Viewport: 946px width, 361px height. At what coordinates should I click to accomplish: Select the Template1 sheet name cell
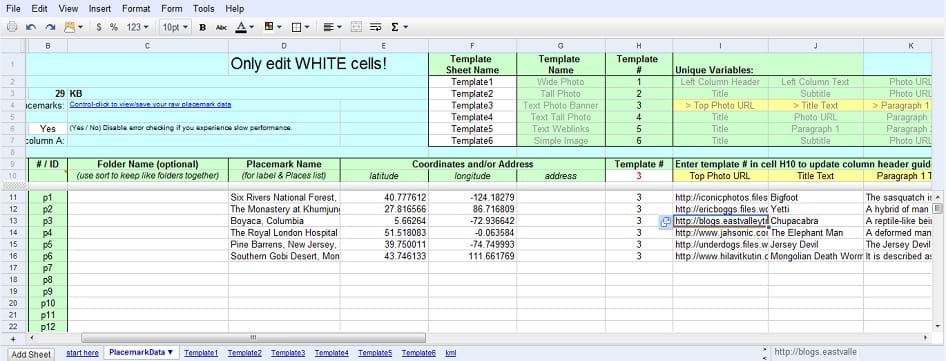pos(472,82)
